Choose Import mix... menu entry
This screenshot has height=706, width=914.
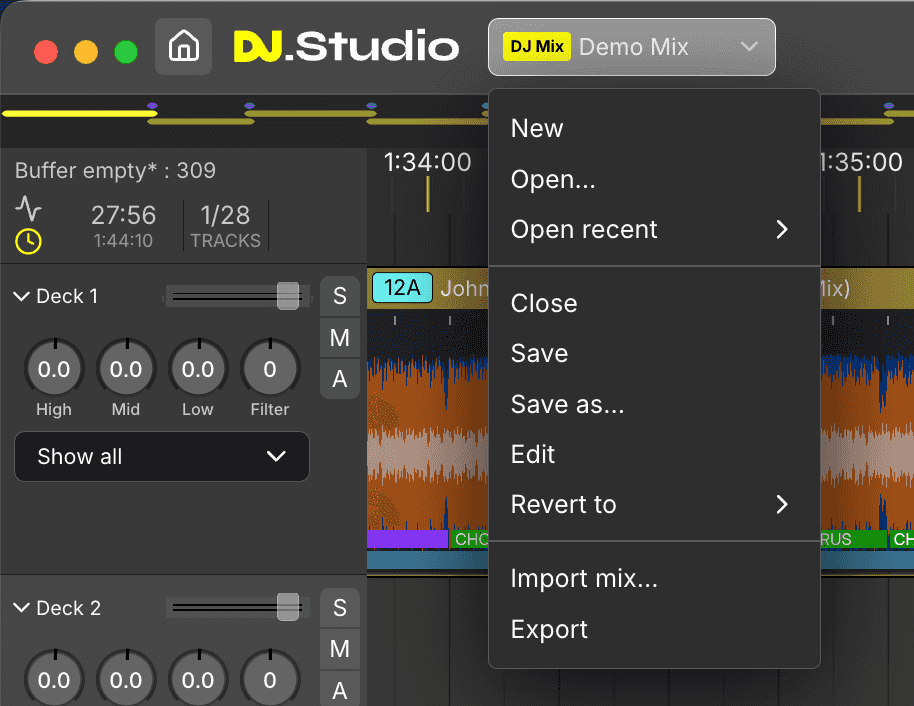pos(584,578)
